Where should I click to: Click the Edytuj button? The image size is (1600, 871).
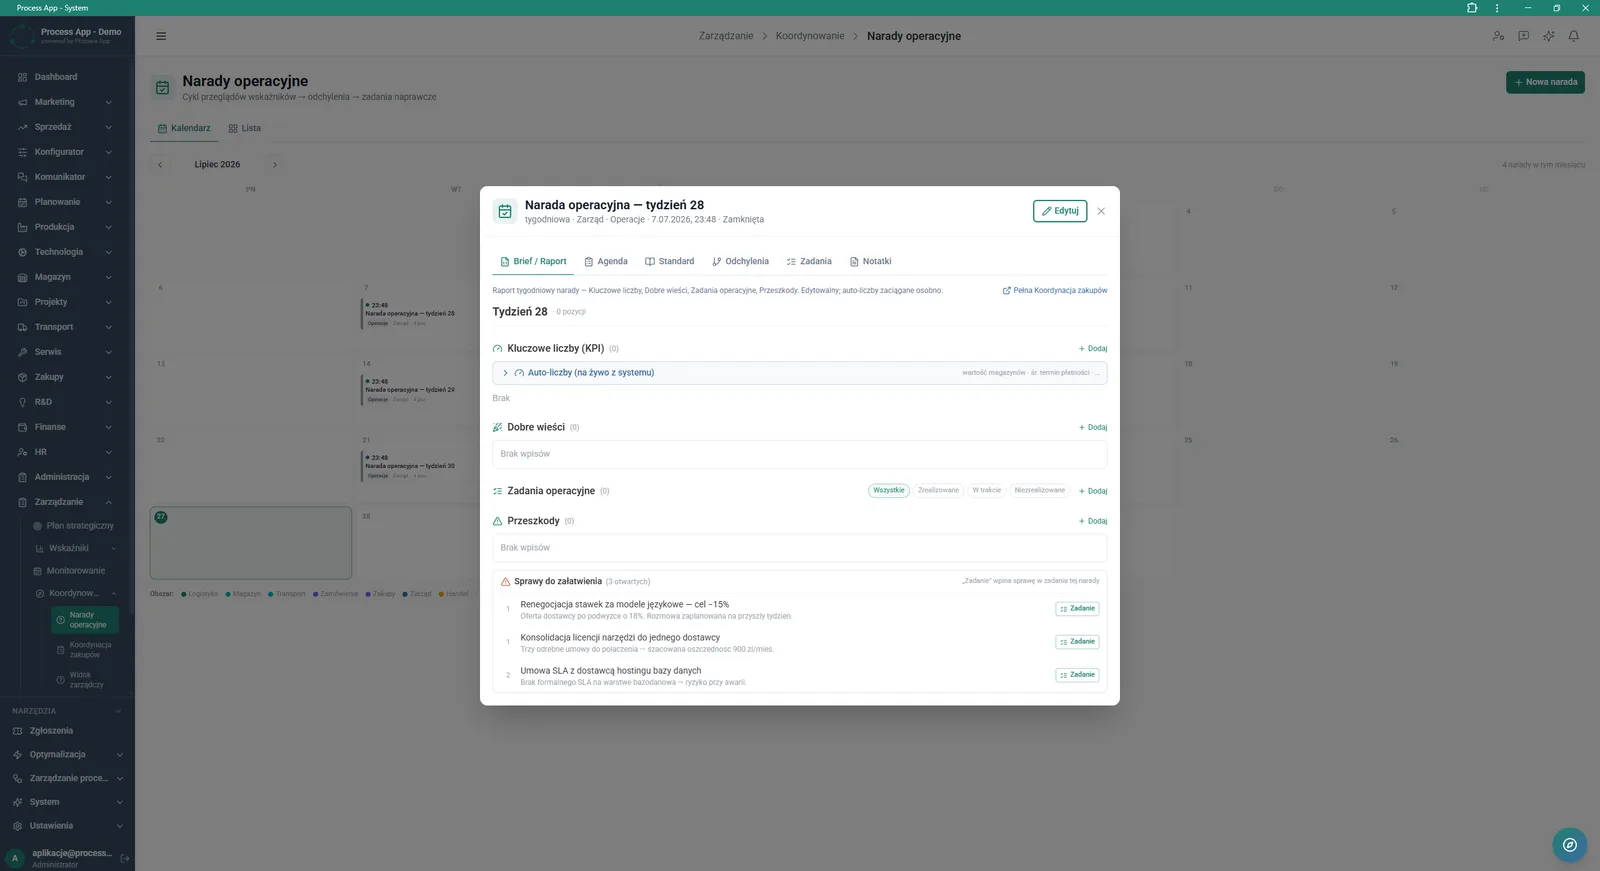coord(1060,211)
